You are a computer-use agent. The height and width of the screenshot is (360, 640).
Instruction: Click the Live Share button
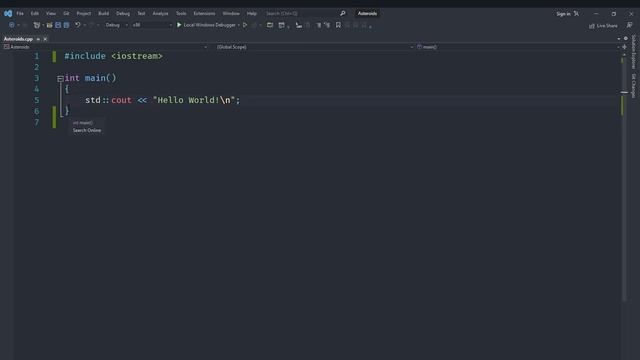603,26
